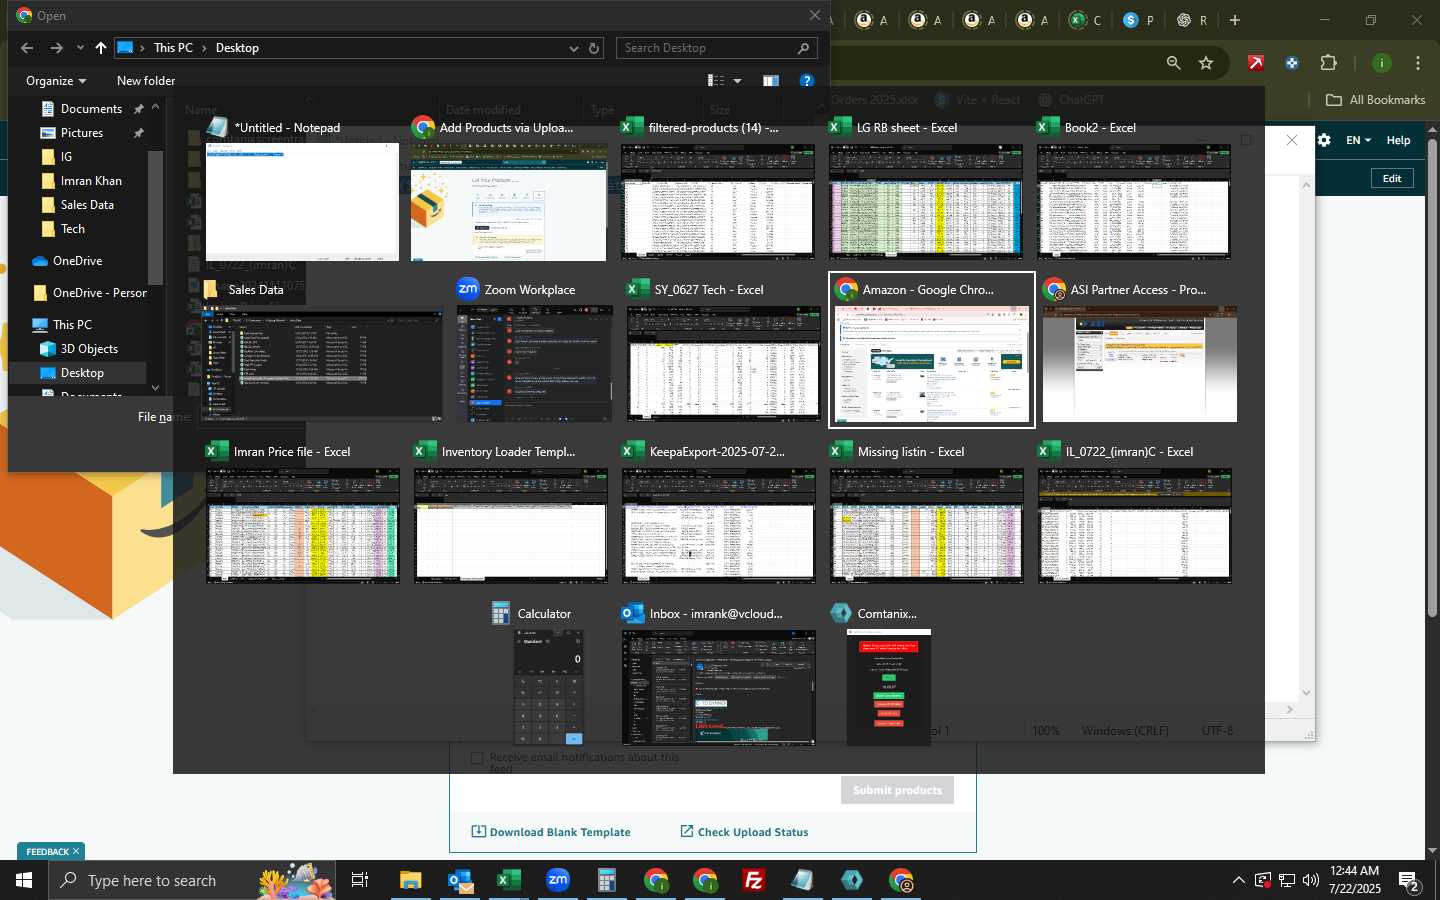Click the Edit button
Viewport: 1440px width, 900px height.
(1392, 178)
